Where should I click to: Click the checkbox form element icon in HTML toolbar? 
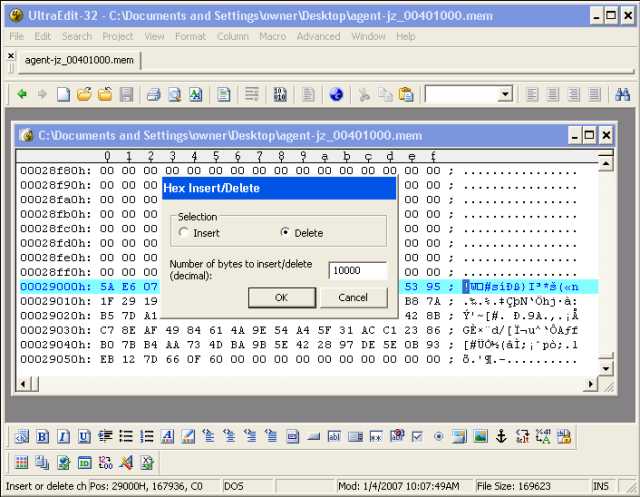(x=417, y=437)
